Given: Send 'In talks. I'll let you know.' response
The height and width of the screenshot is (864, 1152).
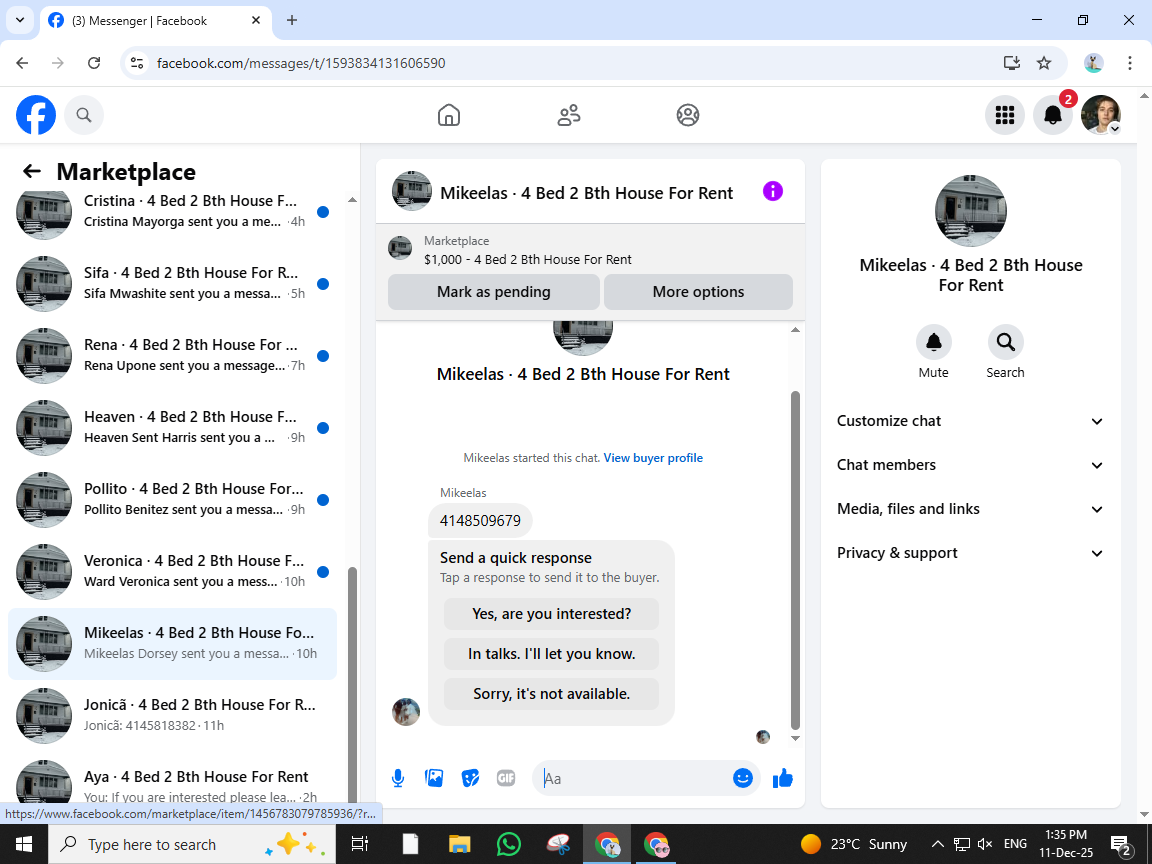Looking at the screenshot, I should point(551,654).
